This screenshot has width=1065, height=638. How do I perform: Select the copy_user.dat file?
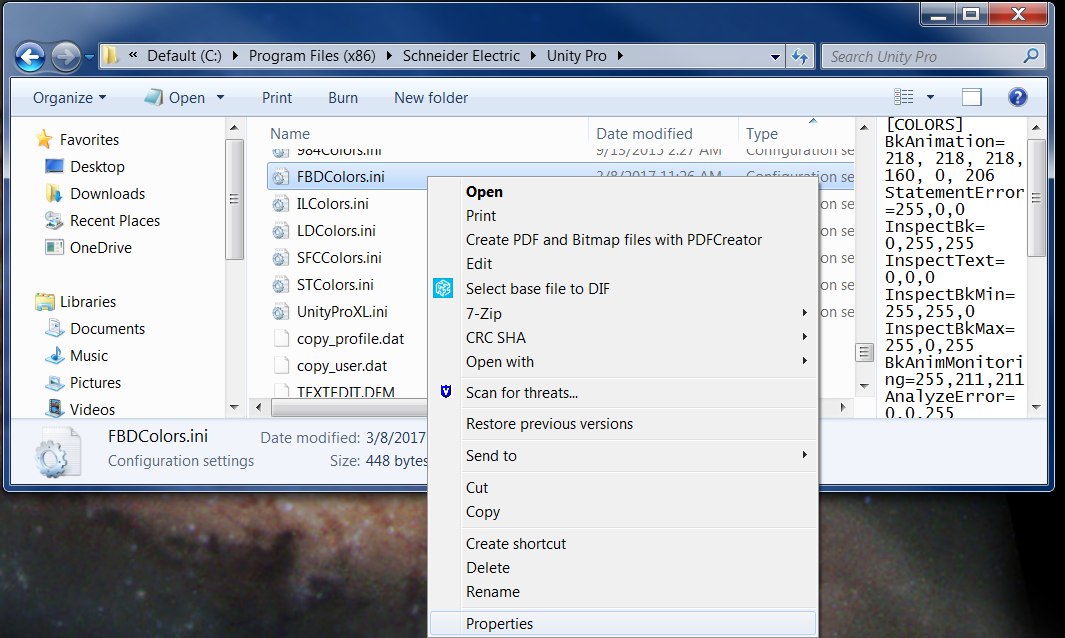pyautogui.click(x=342, y=366)
